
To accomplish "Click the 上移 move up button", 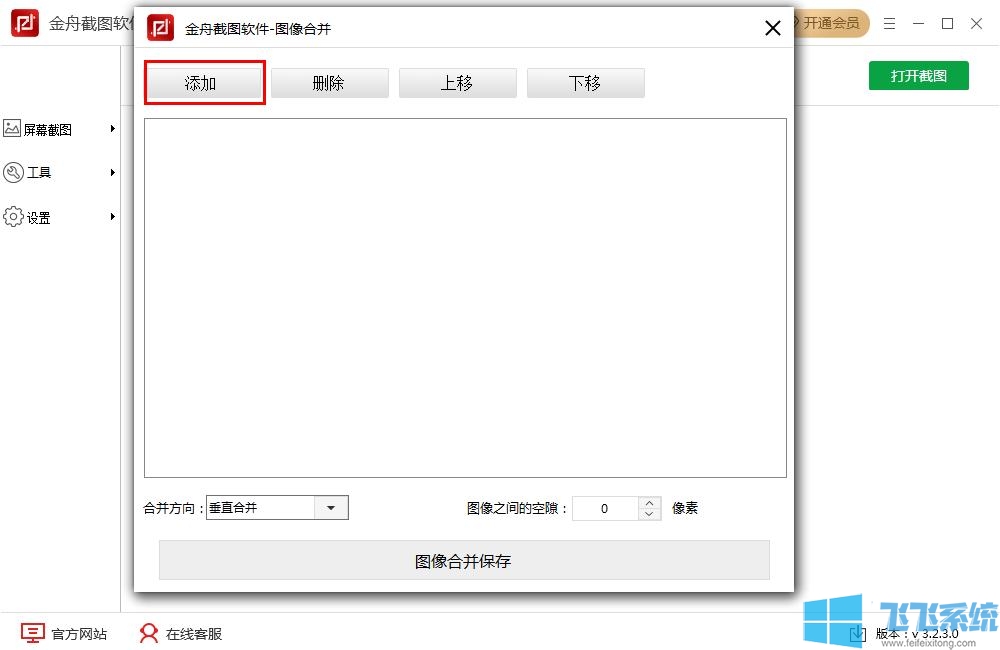I will click(457, 83).
